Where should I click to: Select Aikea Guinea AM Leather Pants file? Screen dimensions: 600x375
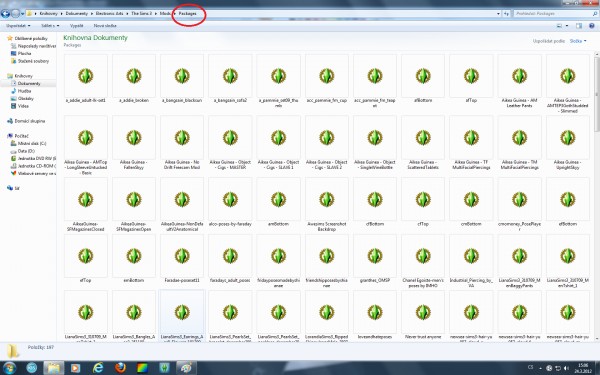[x=519, y=81]
